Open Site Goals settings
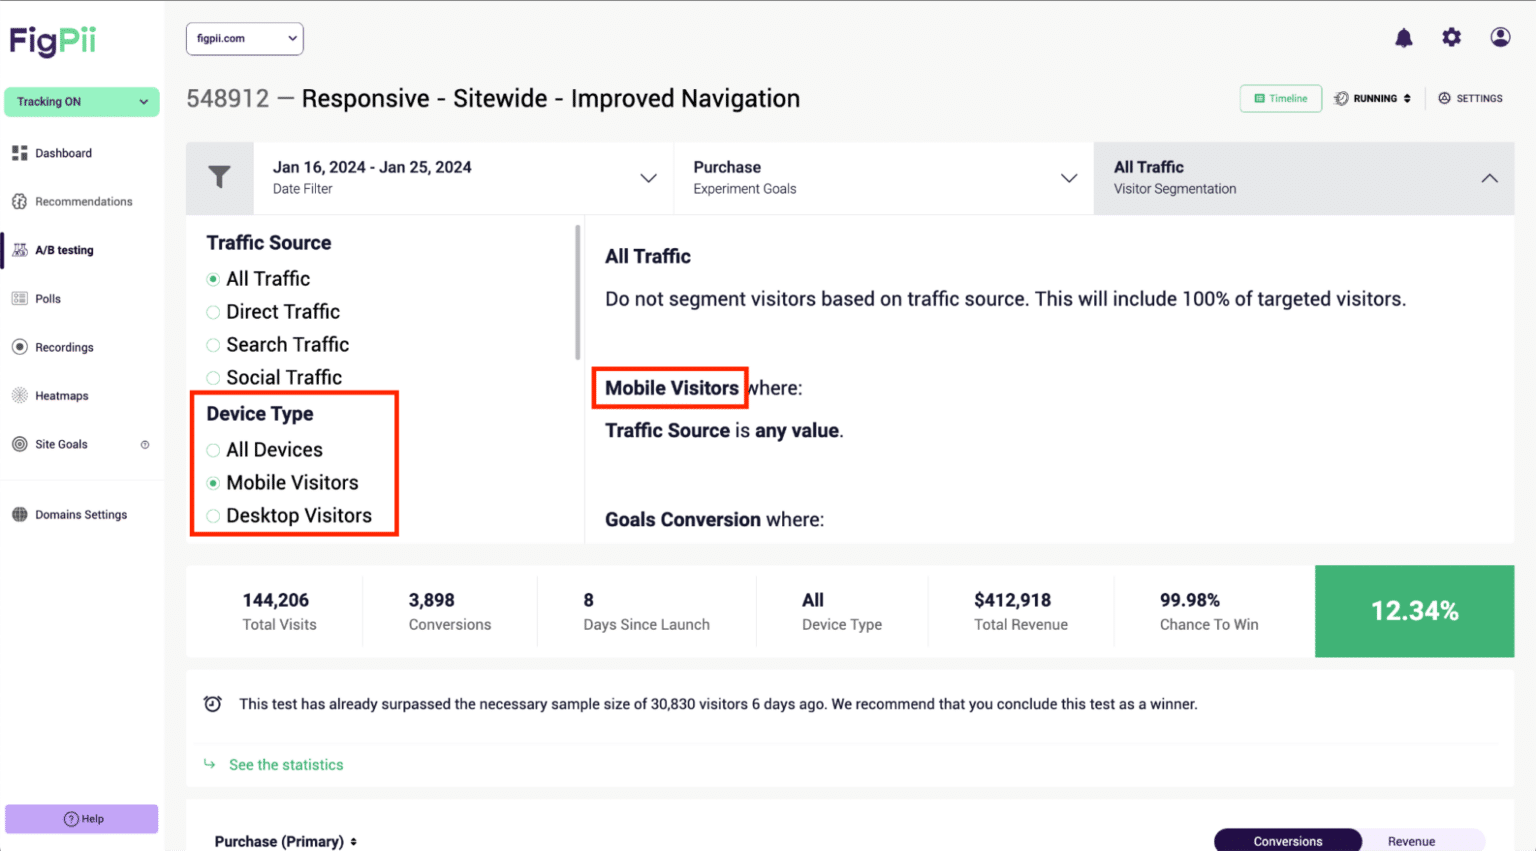 [x=60, y=444]
